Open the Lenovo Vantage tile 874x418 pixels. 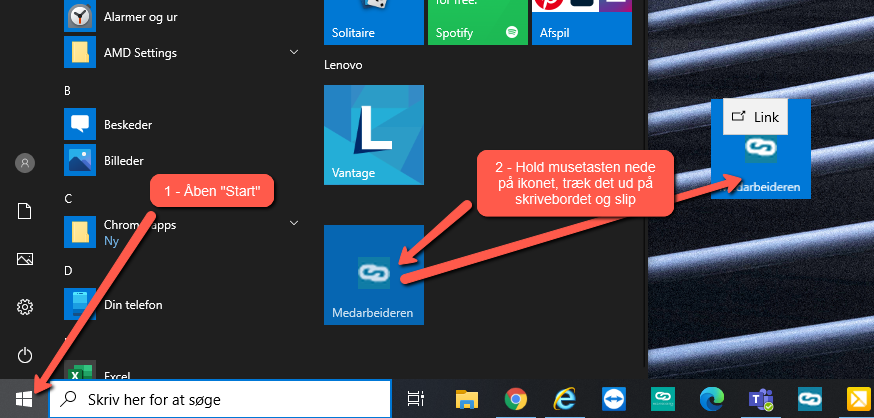click(374, 135)
